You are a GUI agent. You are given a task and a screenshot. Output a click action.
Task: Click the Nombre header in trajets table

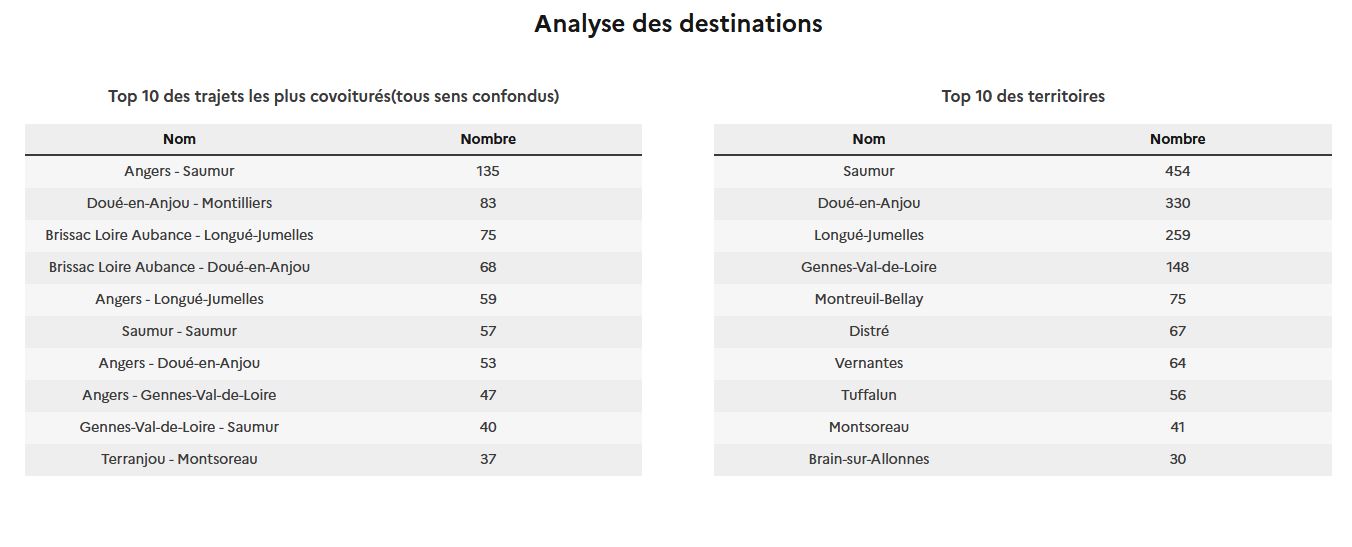click(x=488, y=139)
